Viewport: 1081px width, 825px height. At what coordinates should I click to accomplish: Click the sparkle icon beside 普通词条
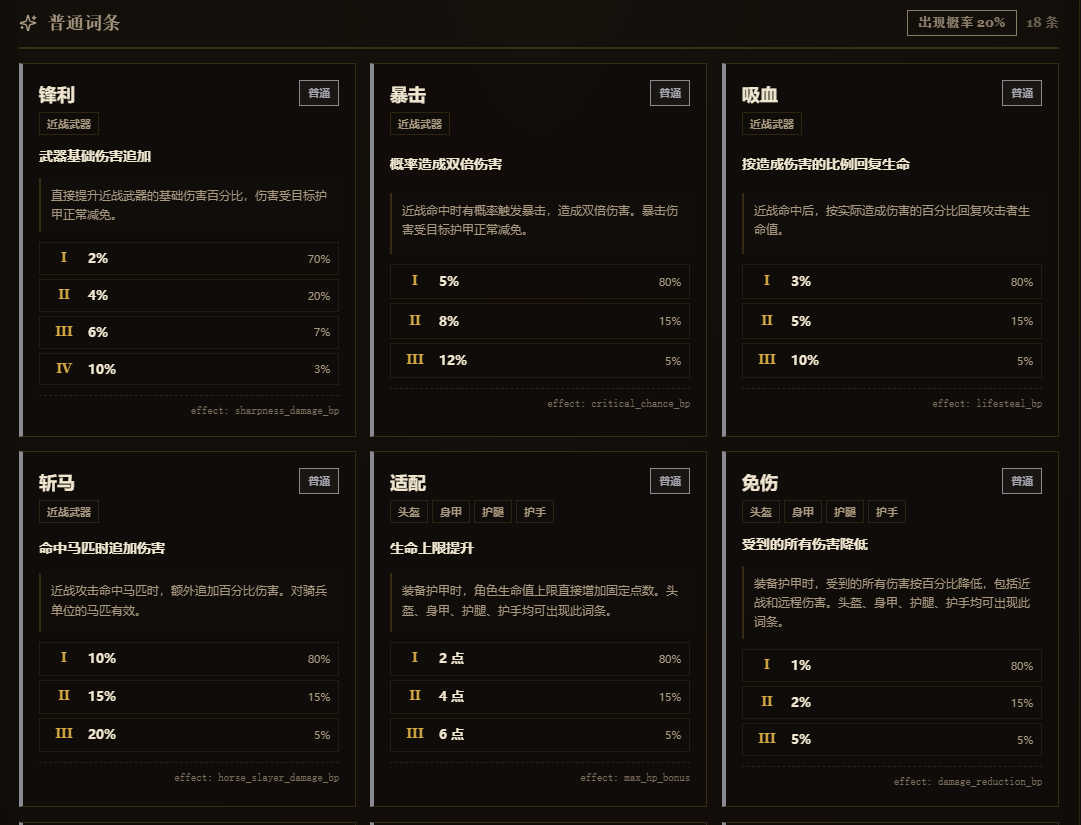click(28, 23)
